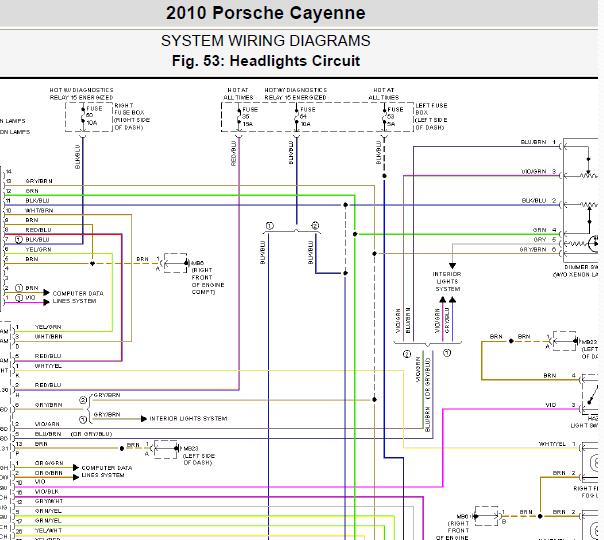
Task: Click the "GRY/BRN" label at pin 13 of left connector
Action: coord(39,181)
